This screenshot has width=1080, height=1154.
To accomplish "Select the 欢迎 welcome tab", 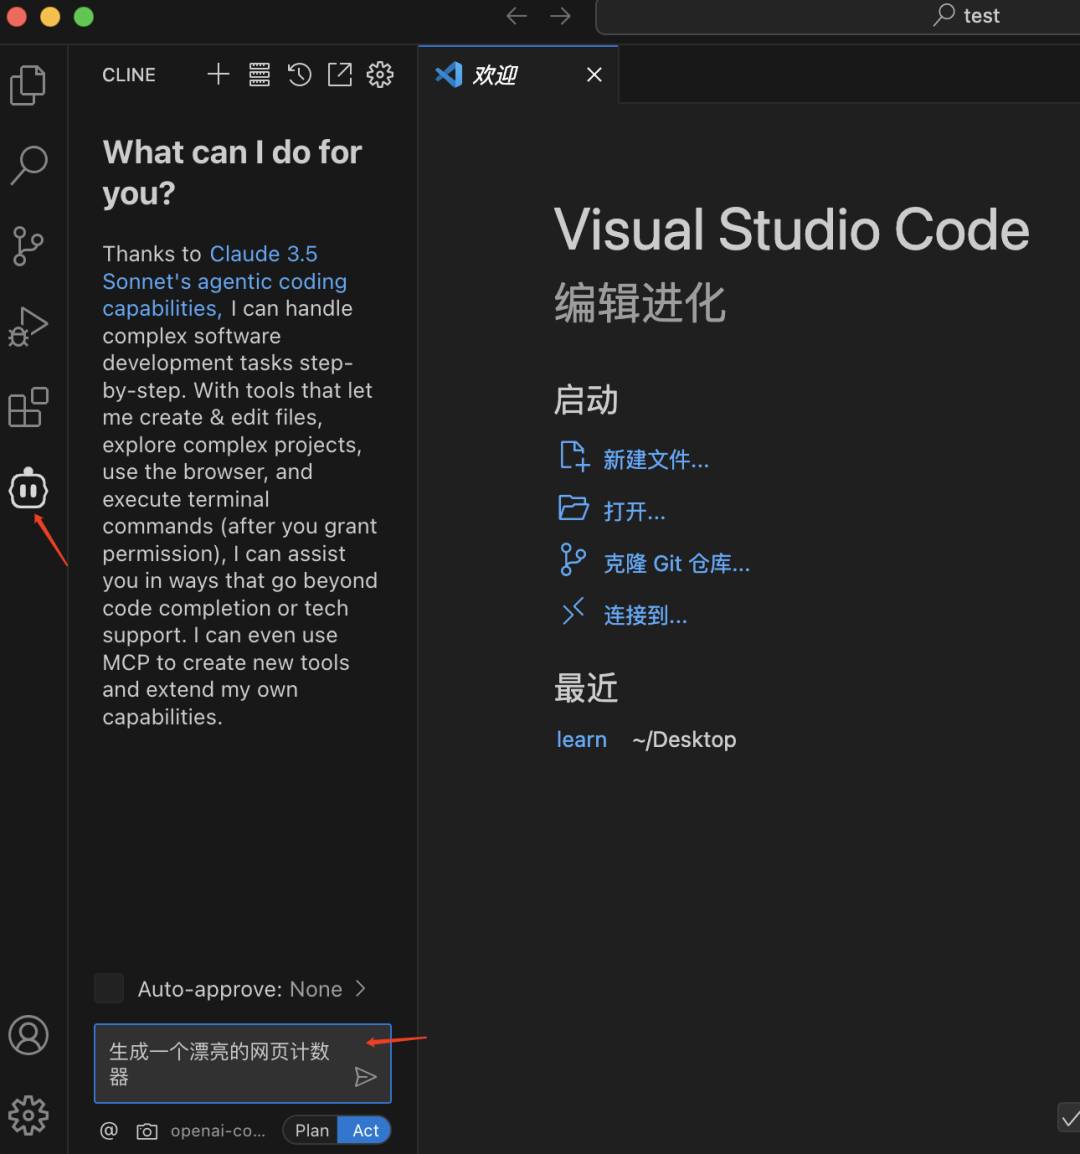I will (x=495, y=75).
